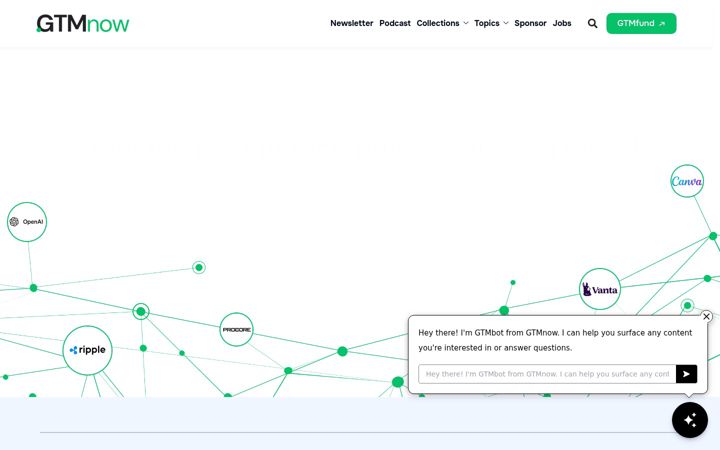Click the Procore logo bubble
This screenshot has width=720, height=450.
point(236,330)
